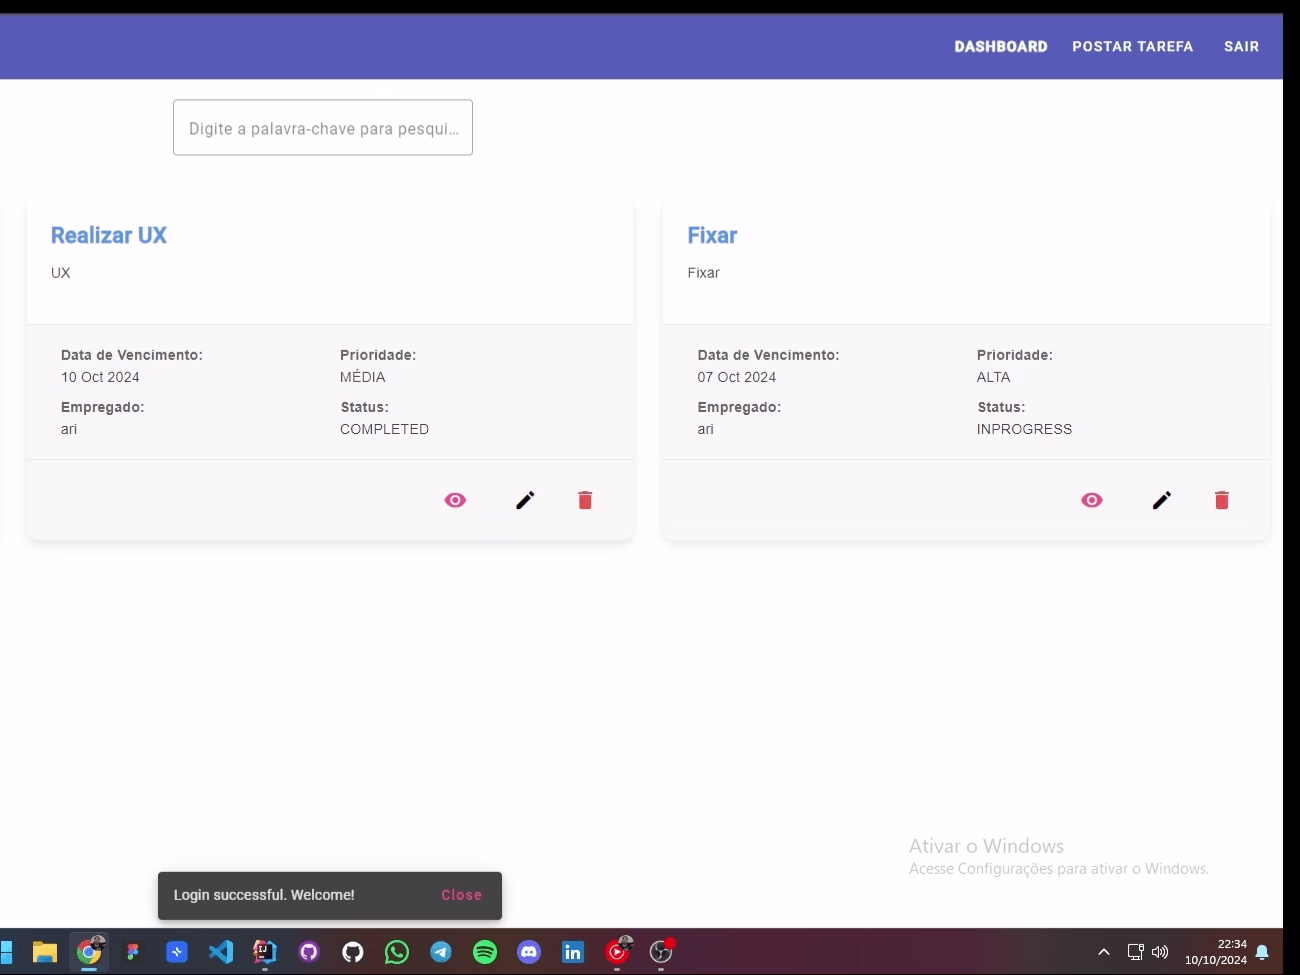View the Fixar task details
The height and width of the screenshot is (975, 1300).
[1092, 500]
